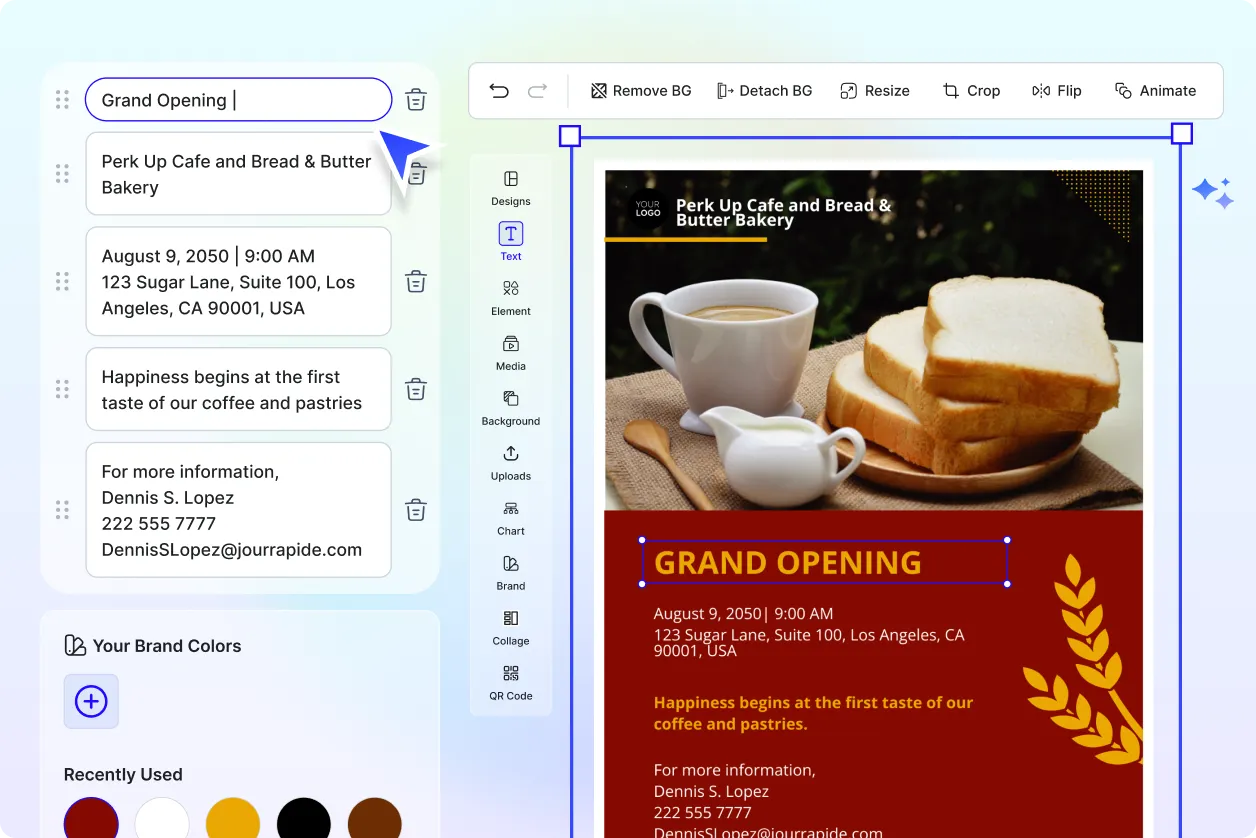Select the dark red recently used swatch
Screen dimensions: 1256x838
[x=91, y=820]
